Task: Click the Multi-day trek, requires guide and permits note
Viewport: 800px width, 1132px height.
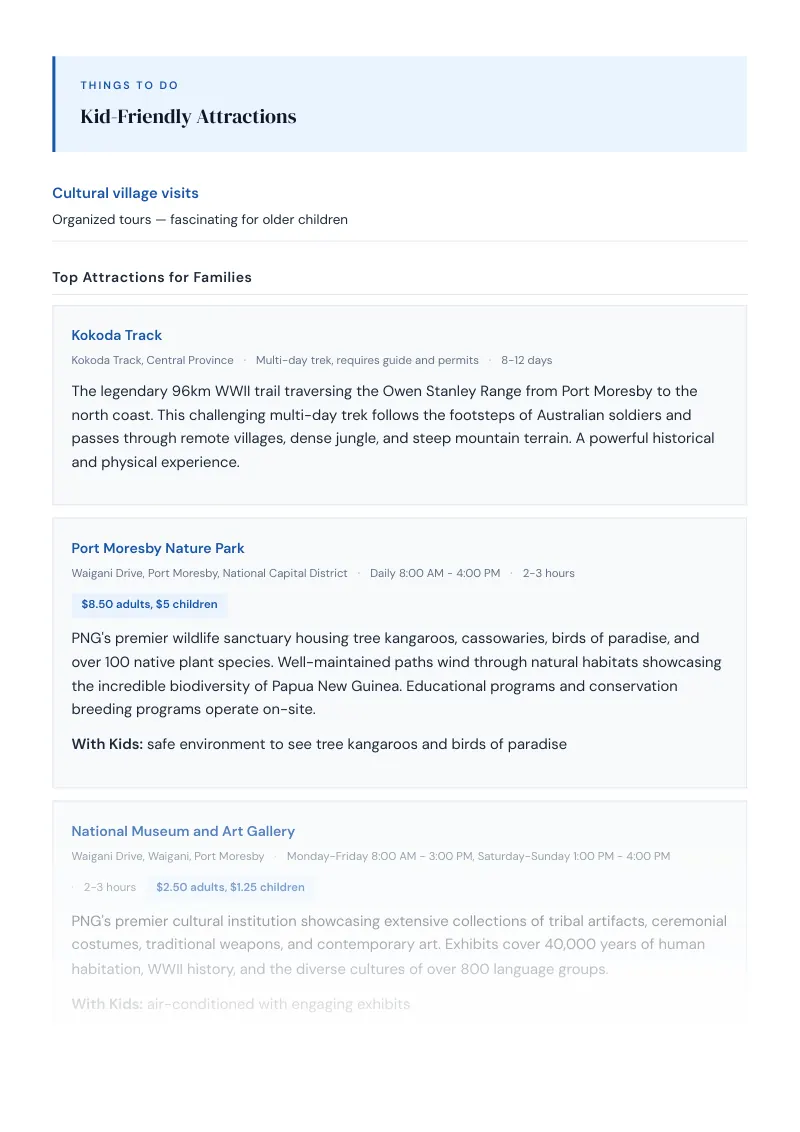Action: click(x=367, y=360)
